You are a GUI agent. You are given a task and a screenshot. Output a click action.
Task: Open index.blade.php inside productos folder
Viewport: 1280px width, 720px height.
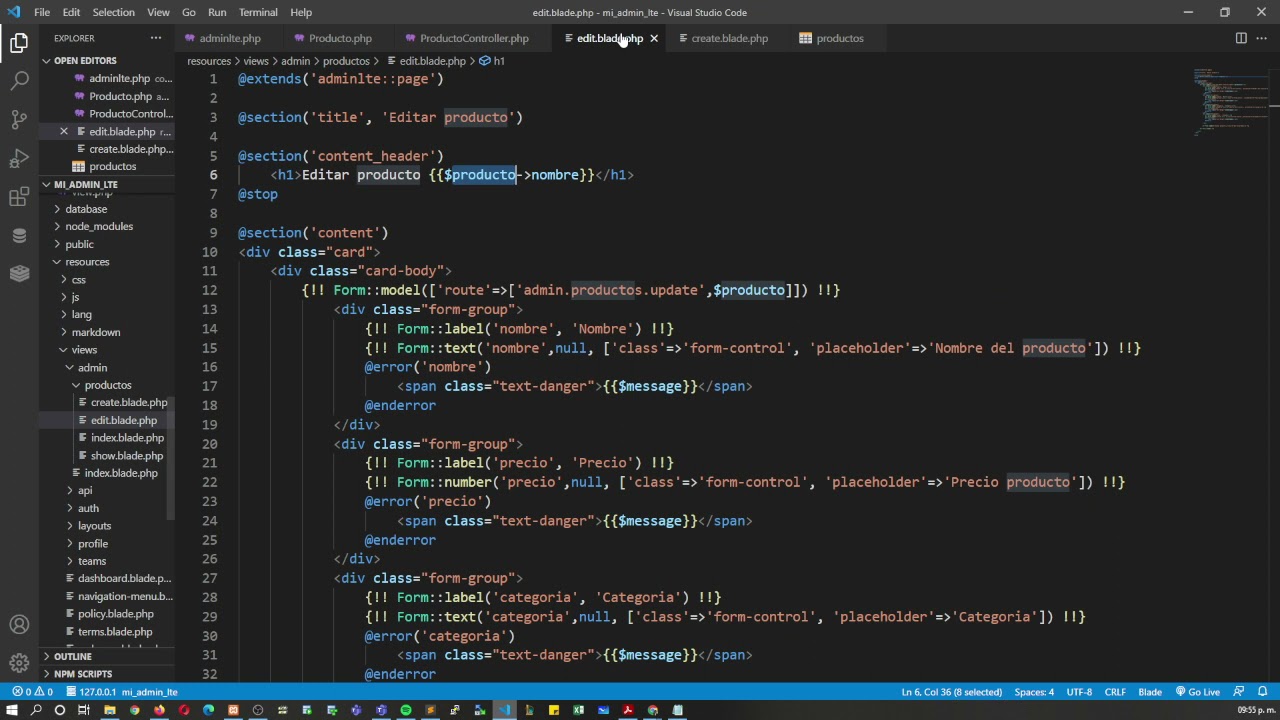click(127, 438)
